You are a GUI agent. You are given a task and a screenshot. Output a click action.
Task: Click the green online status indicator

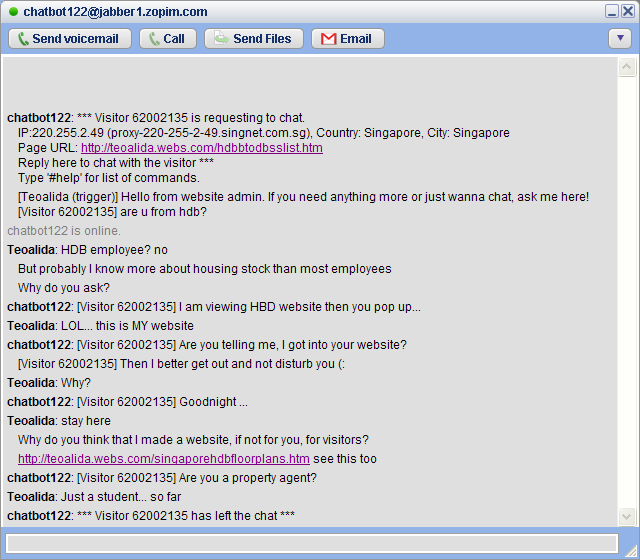coord(13,12)
